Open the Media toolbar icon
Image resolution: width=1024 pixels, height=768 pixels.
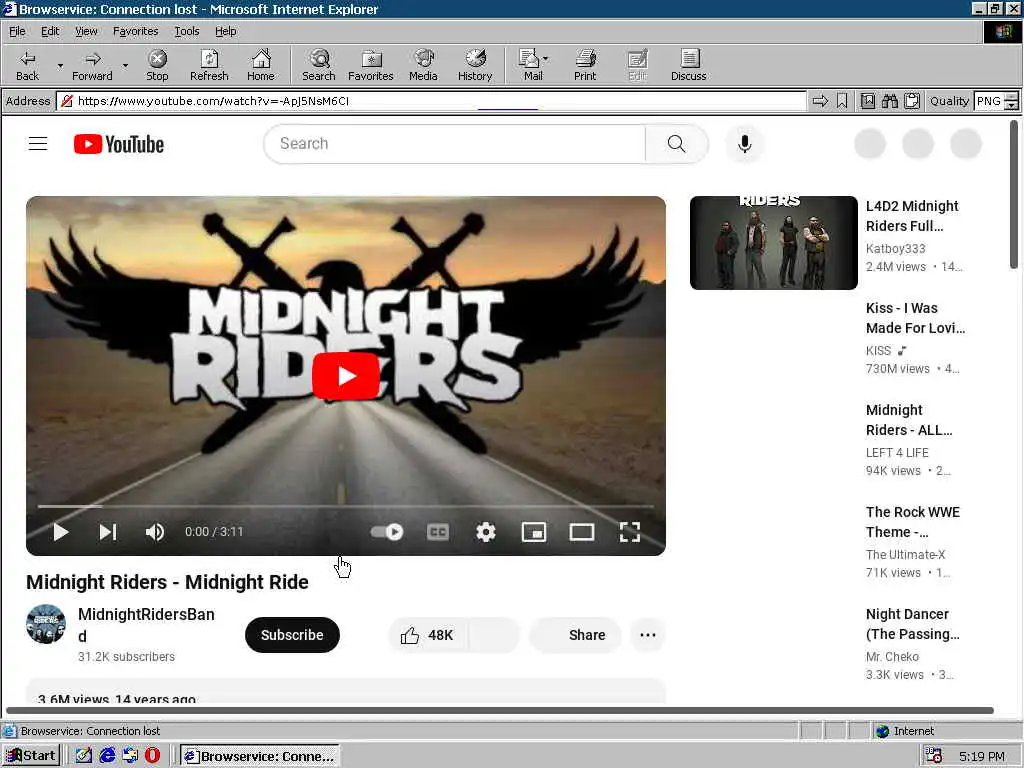[x=423, y=65]
